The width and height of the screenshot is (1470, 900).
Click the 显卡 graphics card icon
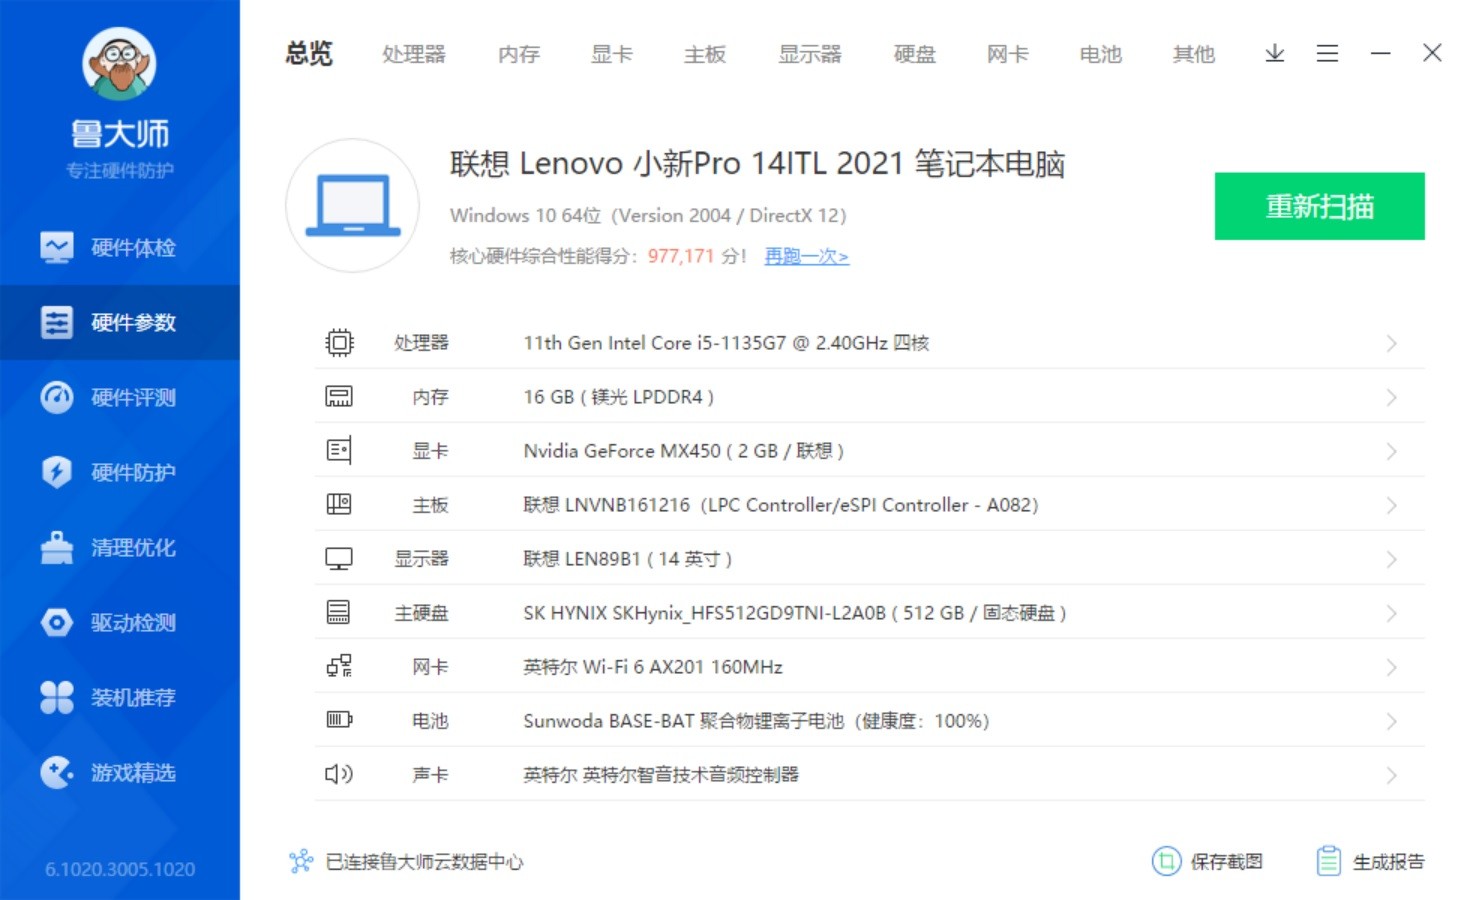coord(339,451)
